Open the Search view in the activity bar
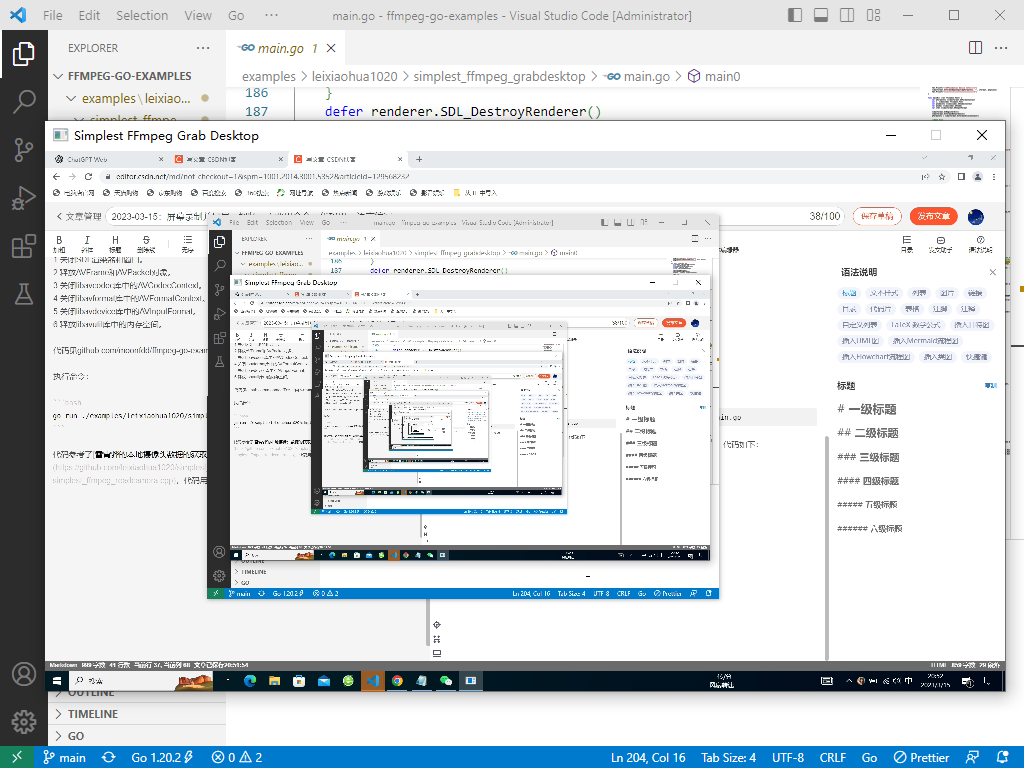The image size is (1024, 768). [x=24, y=101]
